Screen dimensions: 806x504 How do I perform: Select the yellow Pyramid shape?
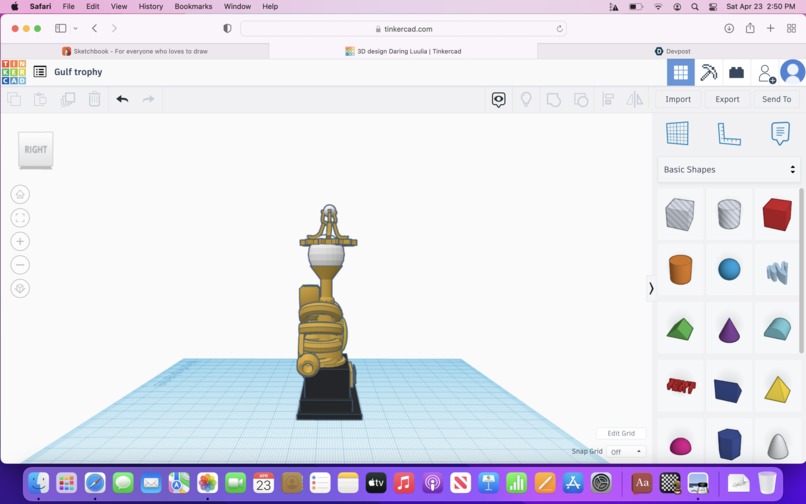click(777, 389)
